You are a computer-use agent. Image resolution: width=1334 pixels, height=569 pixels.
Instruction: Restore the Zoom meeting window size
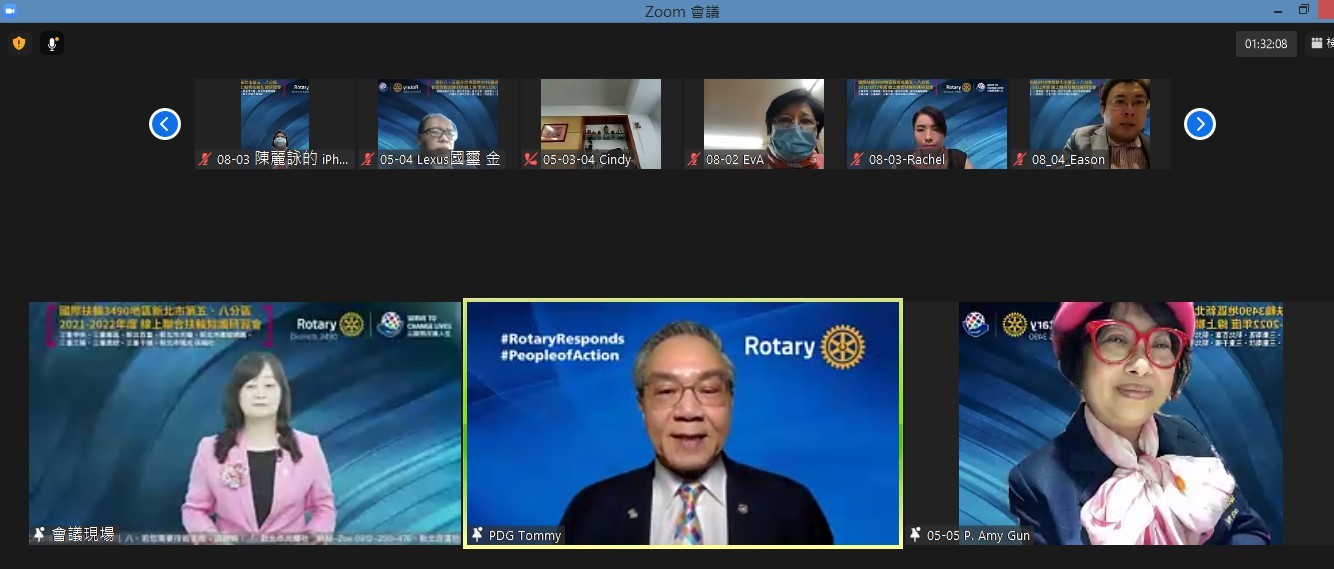coord(1304,10)
